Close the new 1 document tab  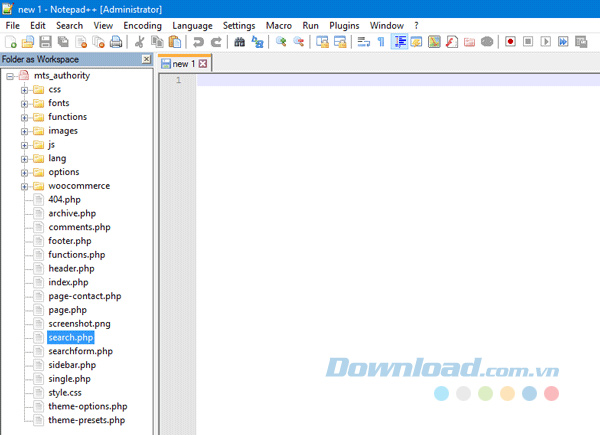pyautogui.click(x=204, y=64)
